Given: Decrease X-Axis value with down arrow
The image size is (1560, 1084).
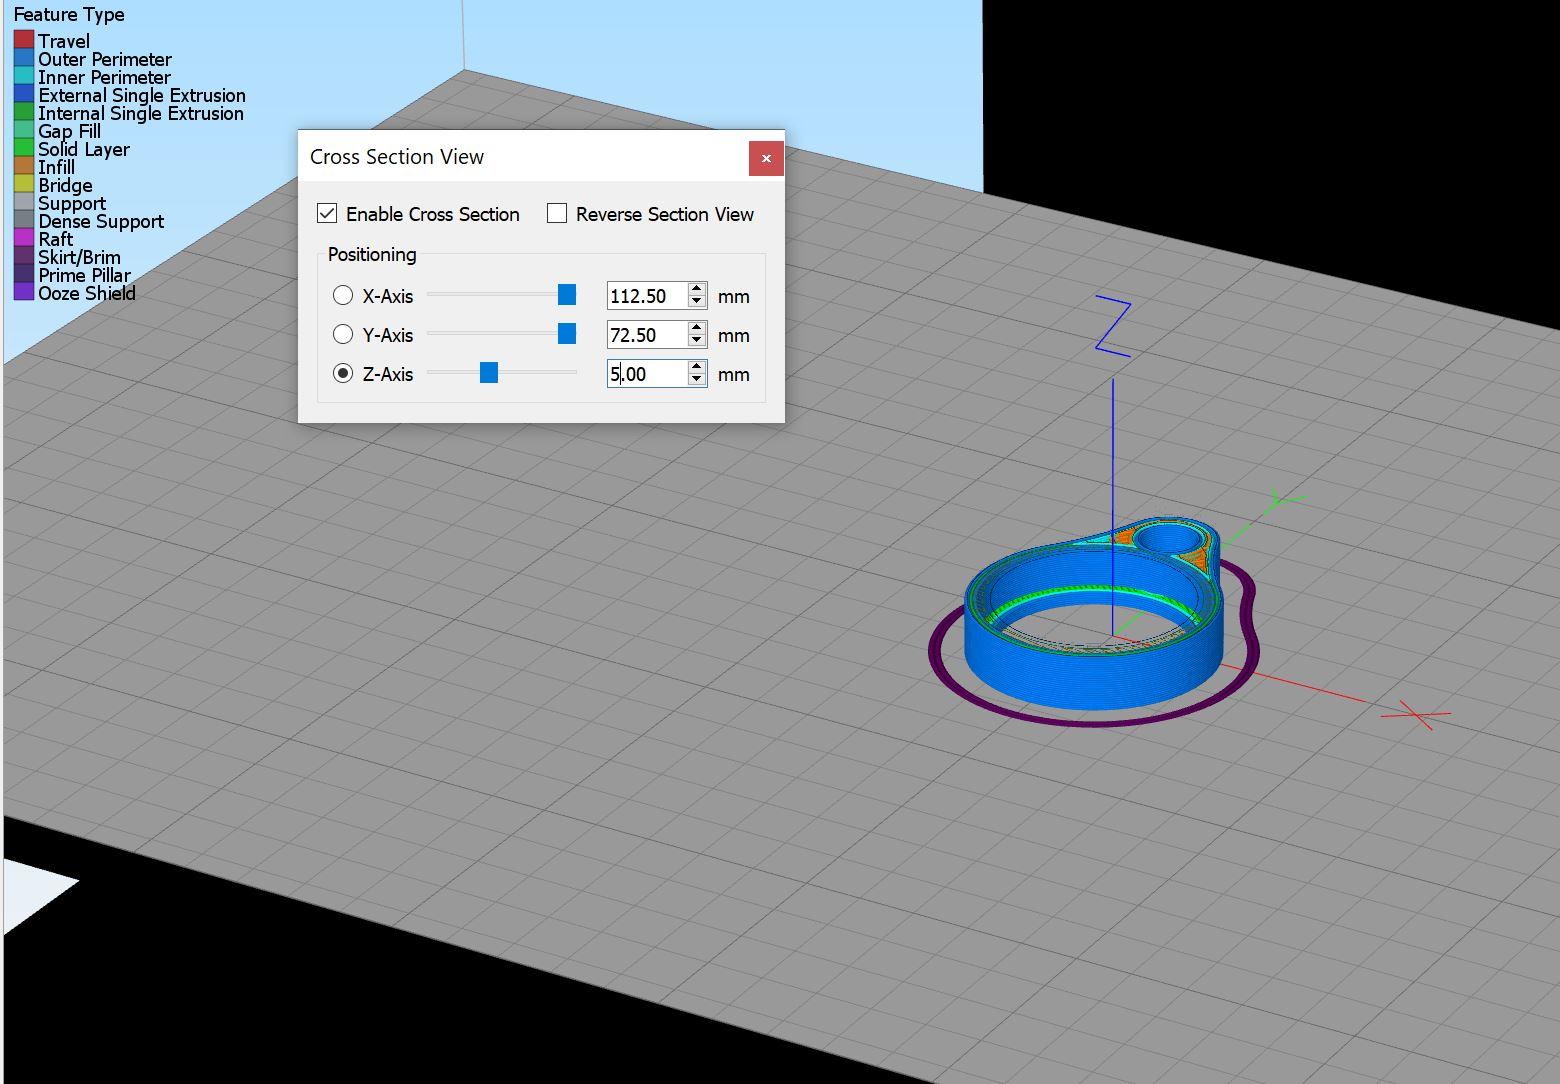Looking at the screenshot, I should (x=697, y=301).
